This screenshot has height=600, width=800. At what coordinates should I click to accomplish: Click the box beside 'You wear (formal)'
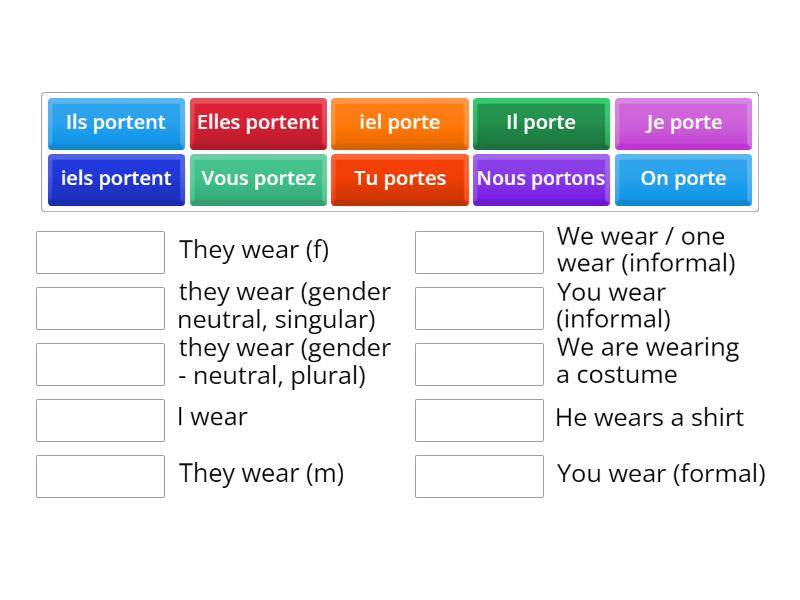tap(479, 476)
